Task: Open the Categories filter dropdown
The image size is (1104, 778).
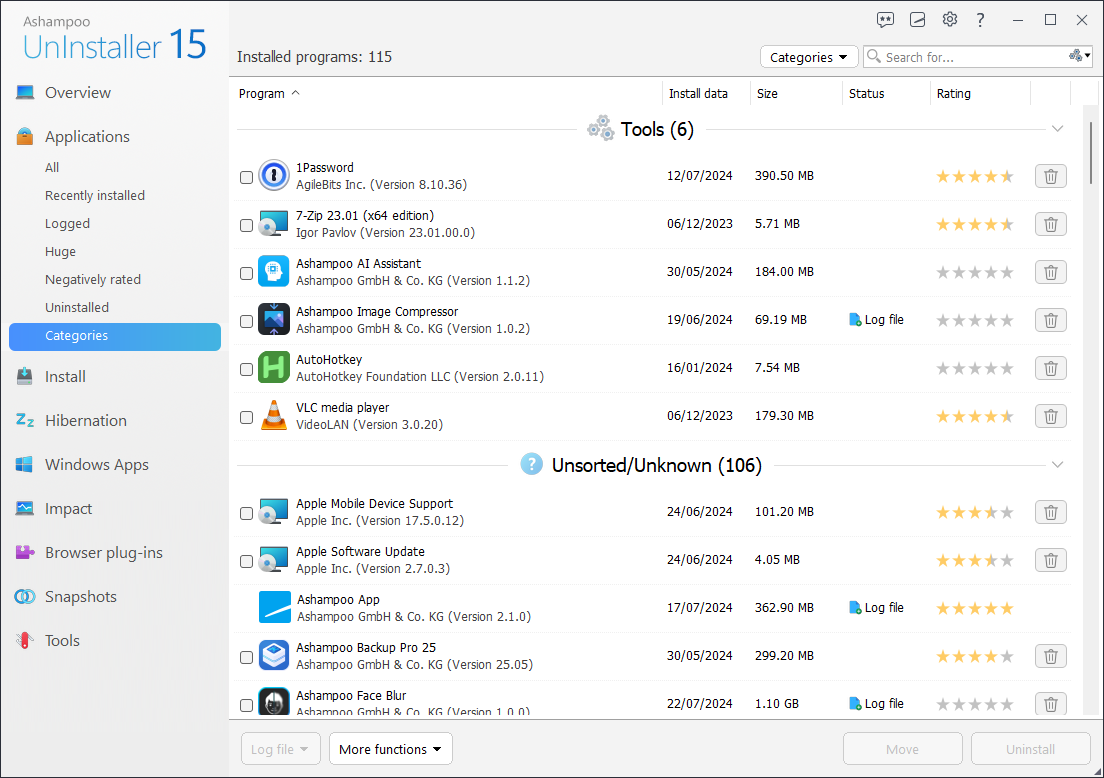Action: (x=808, y=57)
